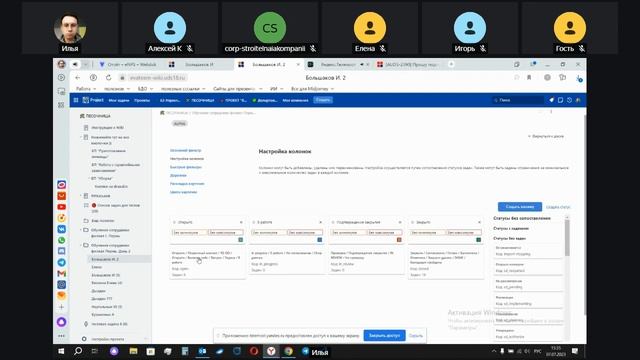Click the search field in blue bar
The height and width of the screenshot is (360, 640).
(x=518, y=100)
